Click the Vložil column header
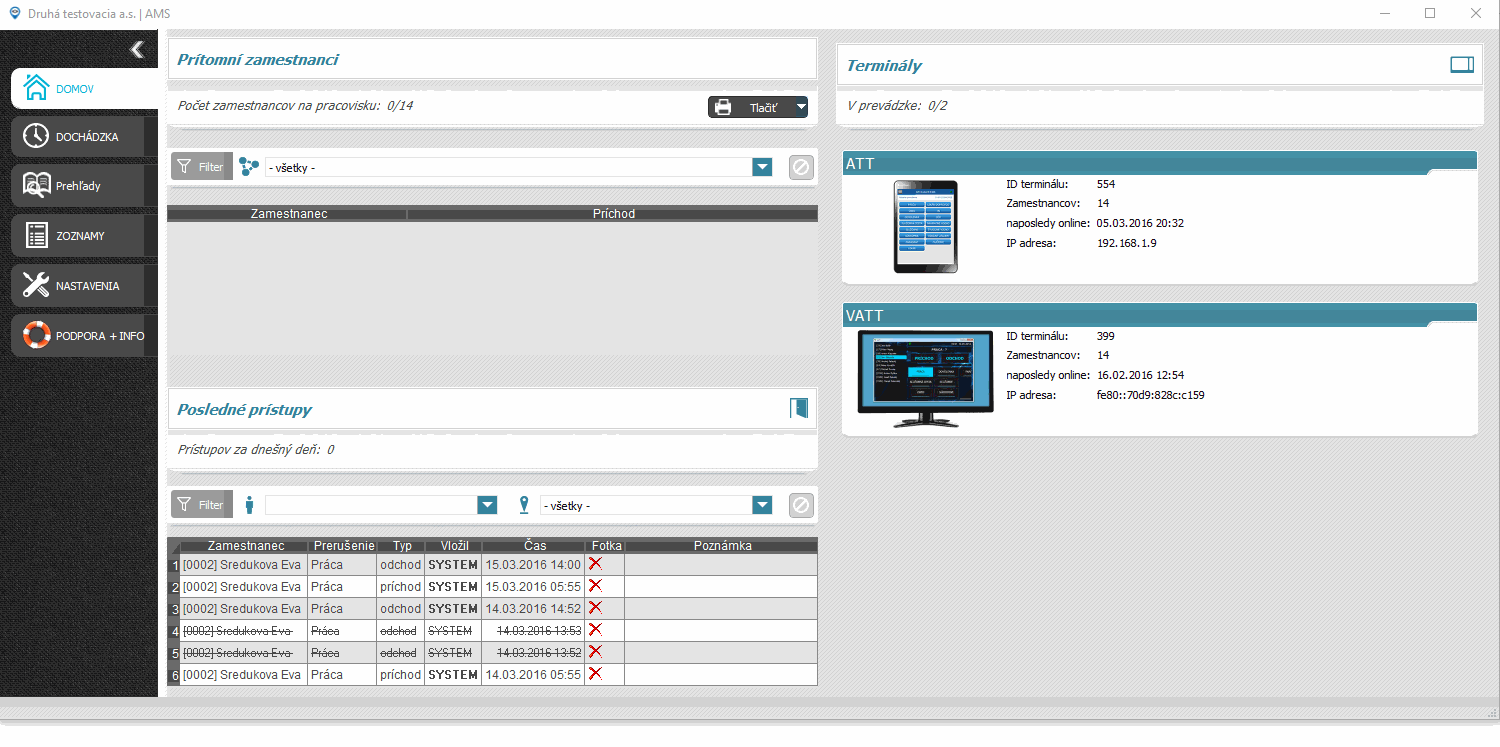This screenshot has height=747, width=1500. 454,546
